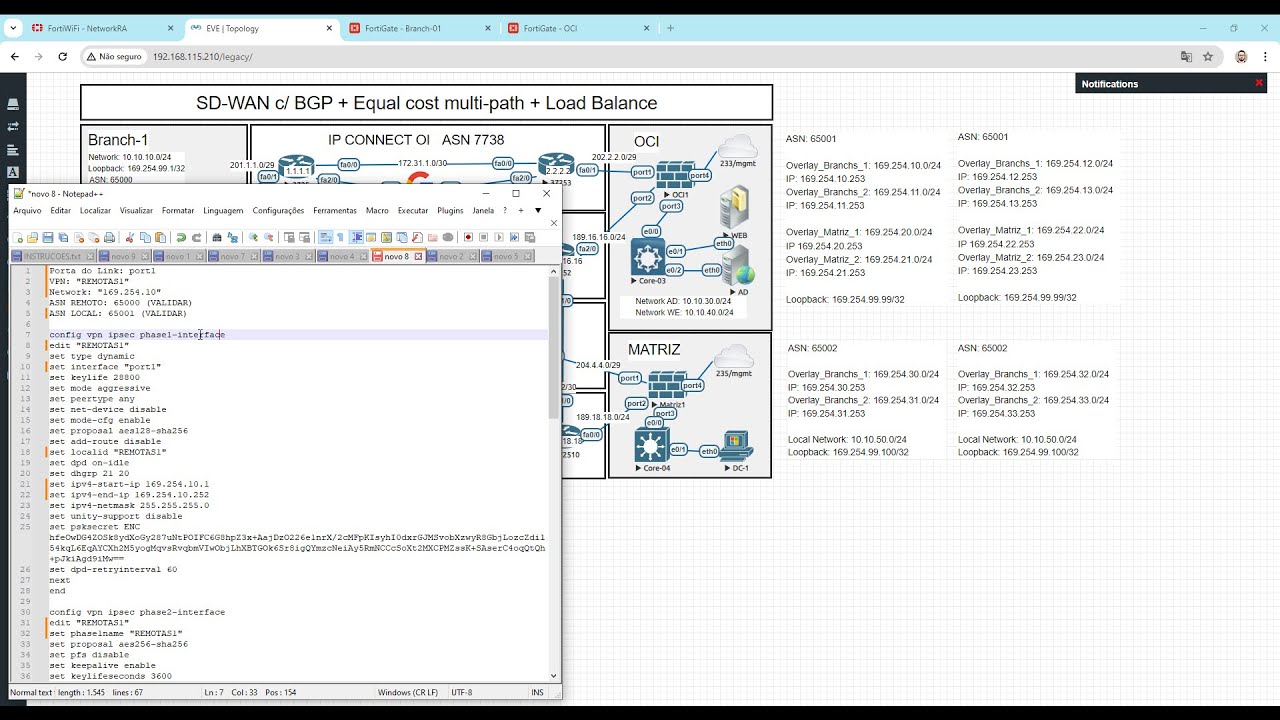1280x720 pixels.
Task: Click the Save icon in Notepad++ toolbar
Action: [48, 238]
